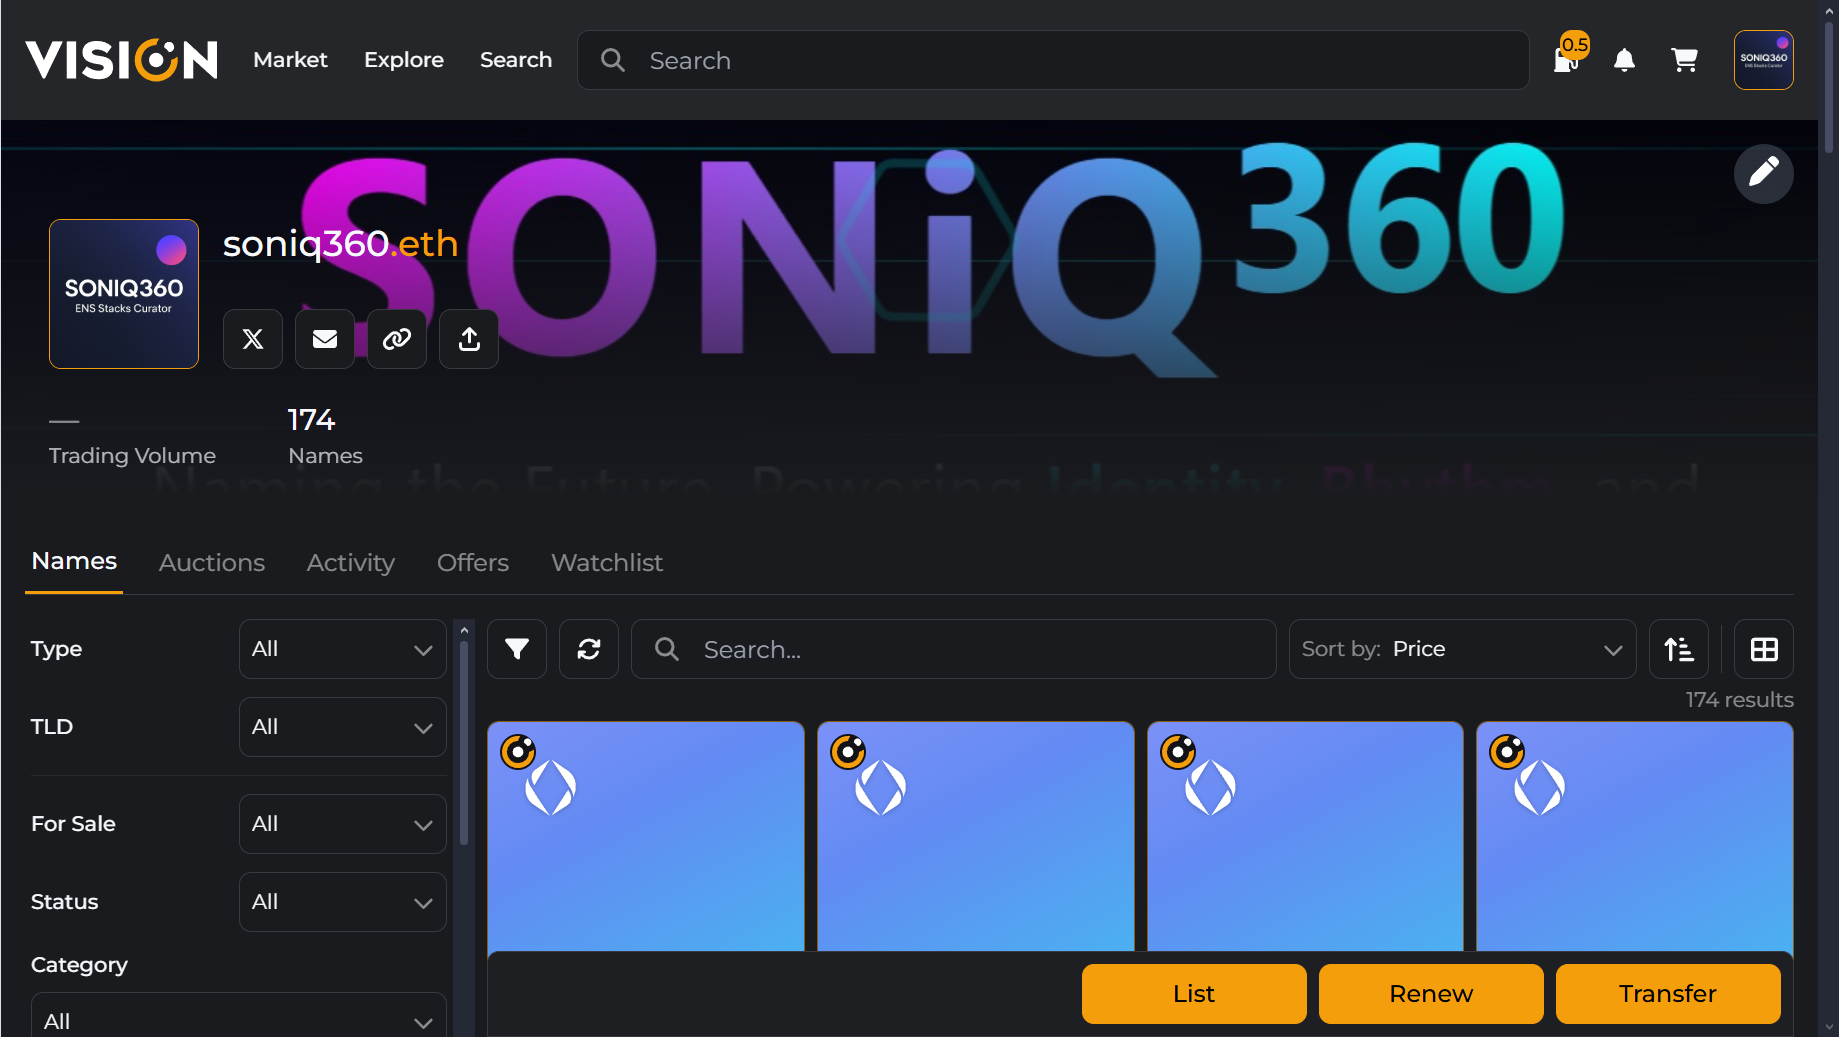Image resolution: width=1839 pixels, height=1037 pixels.
Task: Toggle the sort direction icon
Action: 1679,649
